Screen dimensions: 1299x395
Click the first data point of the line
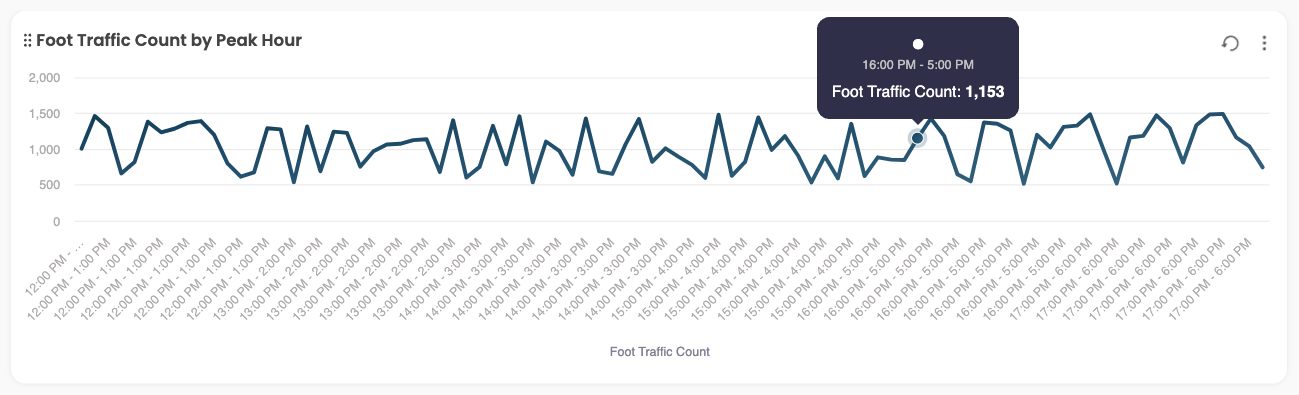(x=82, y=149)
